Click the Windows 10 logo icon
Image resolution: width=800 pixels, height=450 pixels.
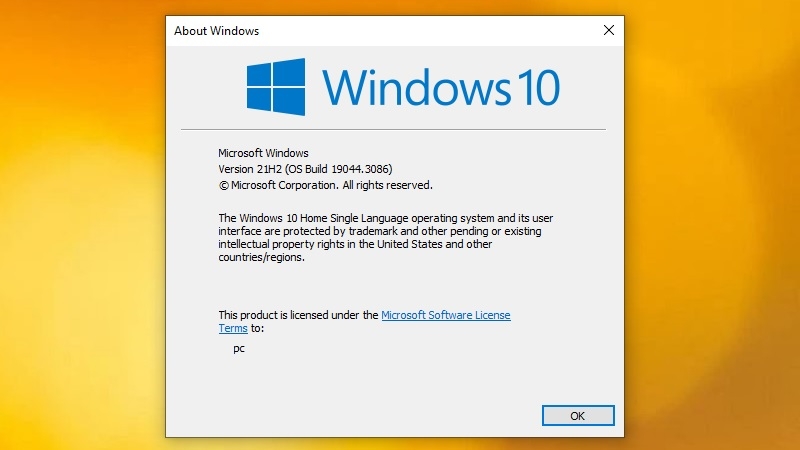(x=276, y=87)
